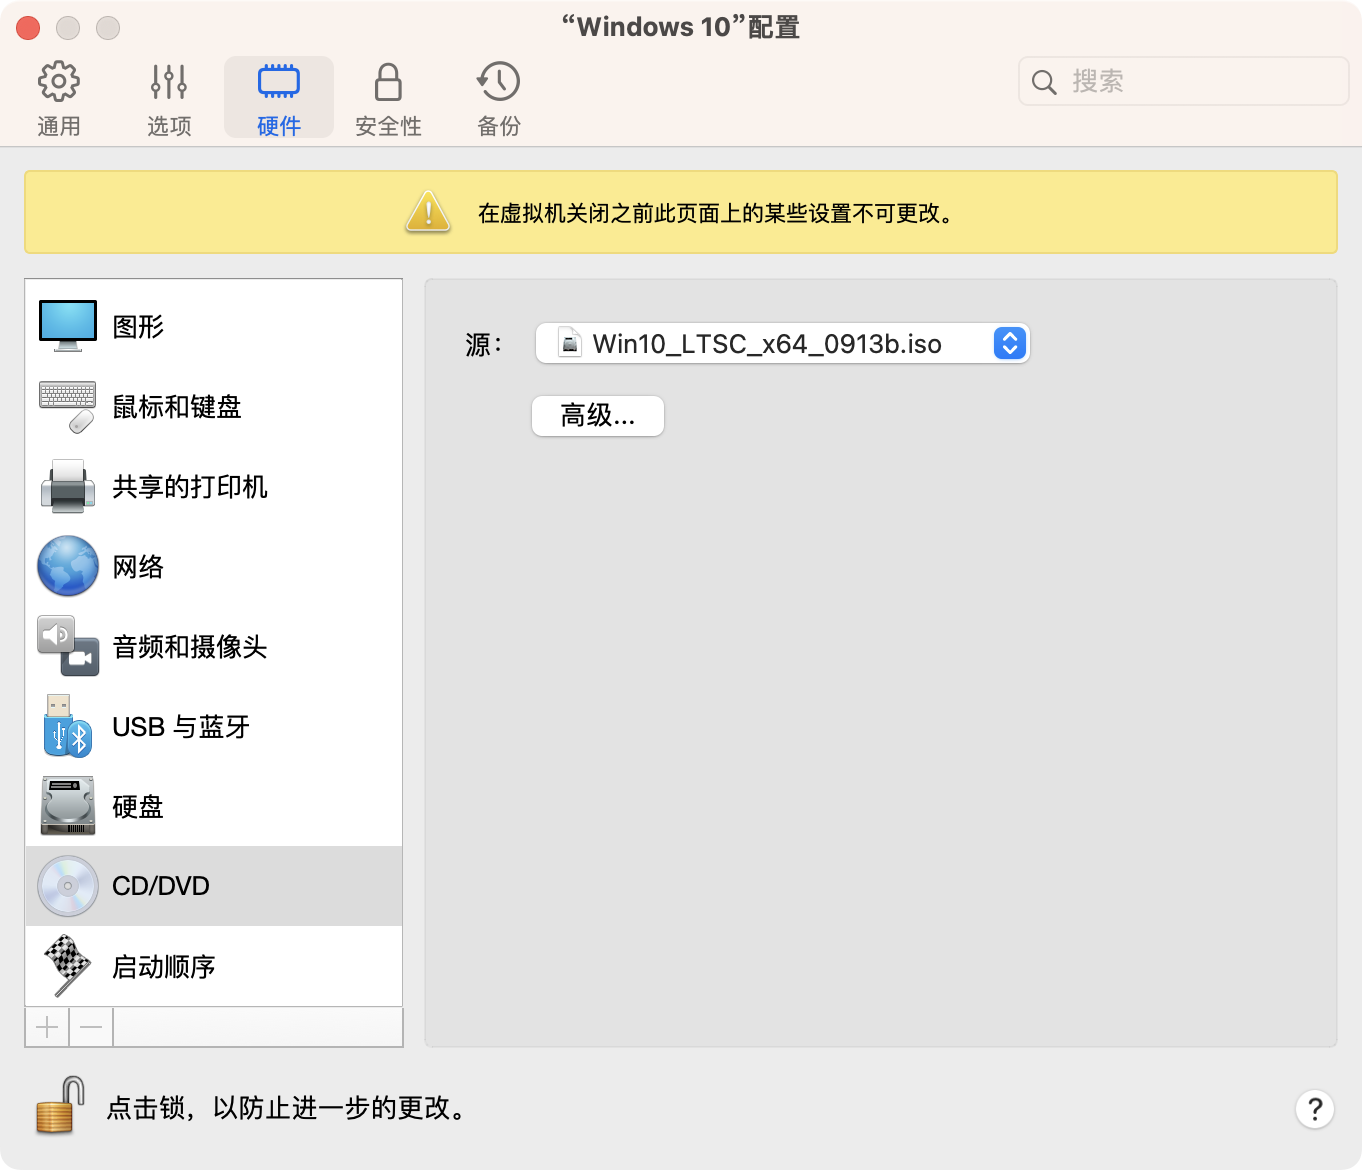The width and height of the screenshot is (1362, 1170).
Task: Select the USB 与蓝牙 stick icon
Action: point(67,726)
